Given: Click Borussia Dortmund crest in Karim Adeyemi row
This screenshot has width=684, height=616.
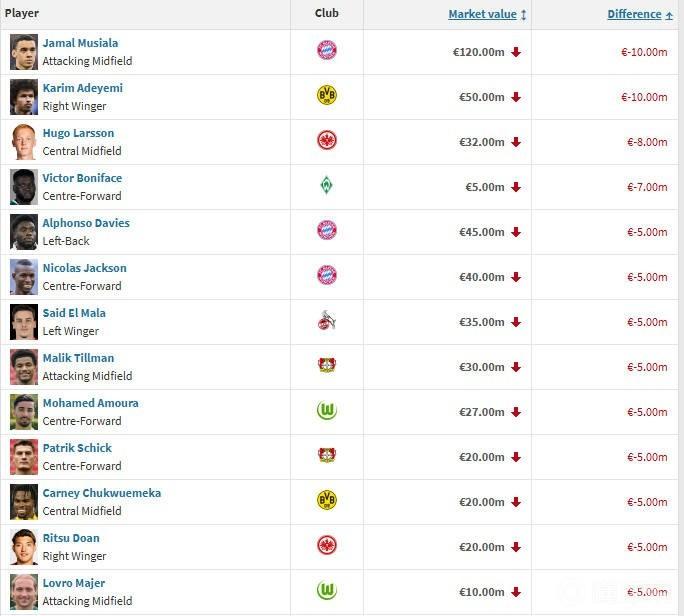Looking at the screenshot, I should [x=326, y=96].
